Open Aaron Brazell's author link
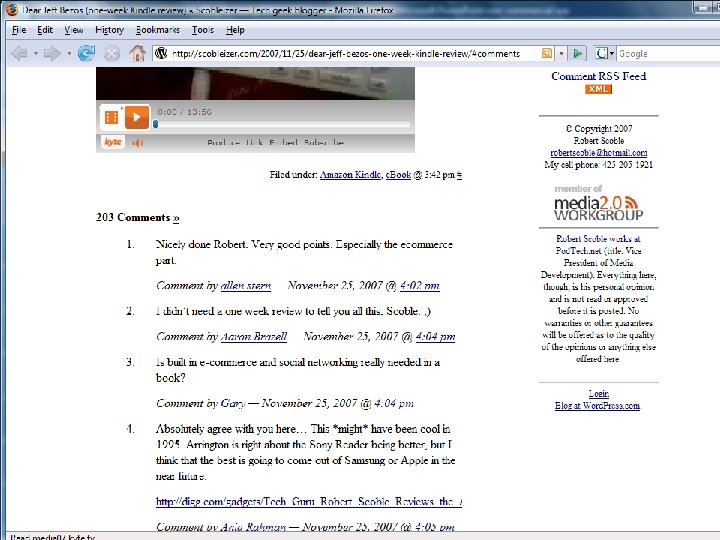Viewport: 720px width, 540px height. coord(254,337)
